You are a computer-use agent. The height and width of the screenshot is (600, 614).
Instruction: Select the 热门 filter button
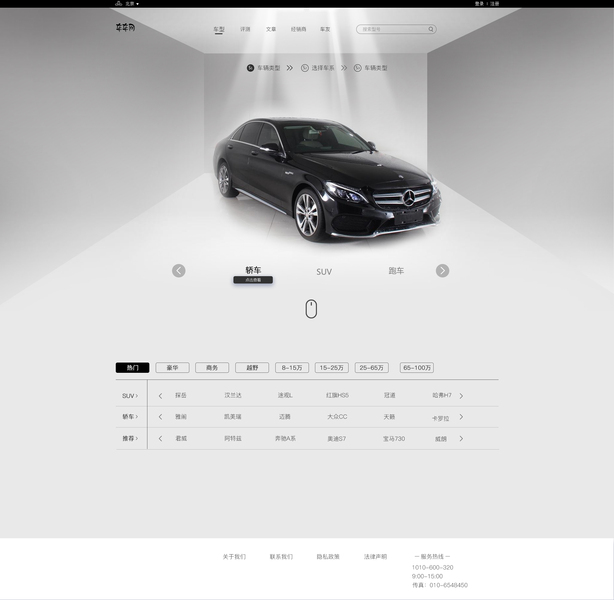click(132, 367)
